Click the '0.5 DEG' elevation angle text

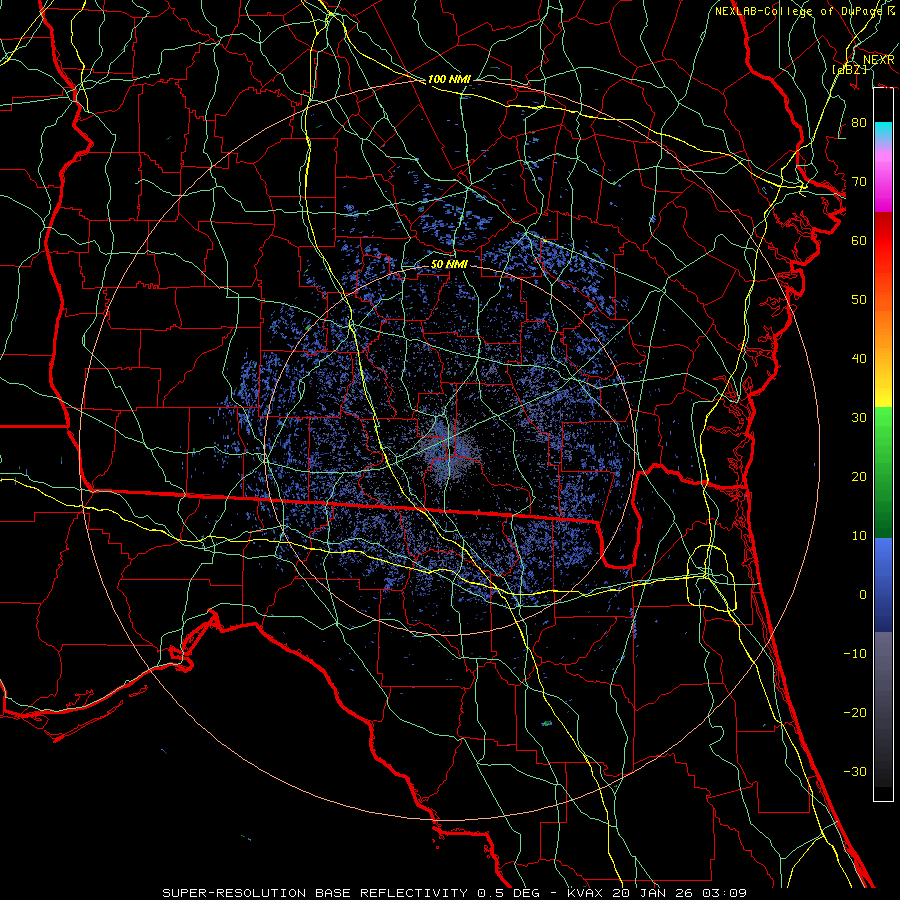507,893
